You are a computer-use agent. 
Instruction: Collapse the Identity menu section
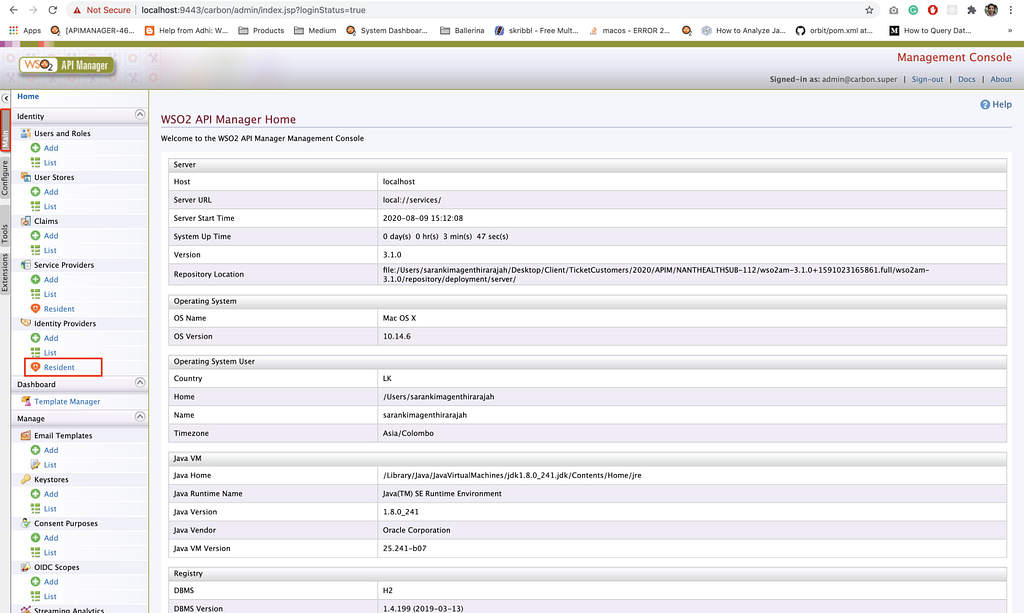140,114
